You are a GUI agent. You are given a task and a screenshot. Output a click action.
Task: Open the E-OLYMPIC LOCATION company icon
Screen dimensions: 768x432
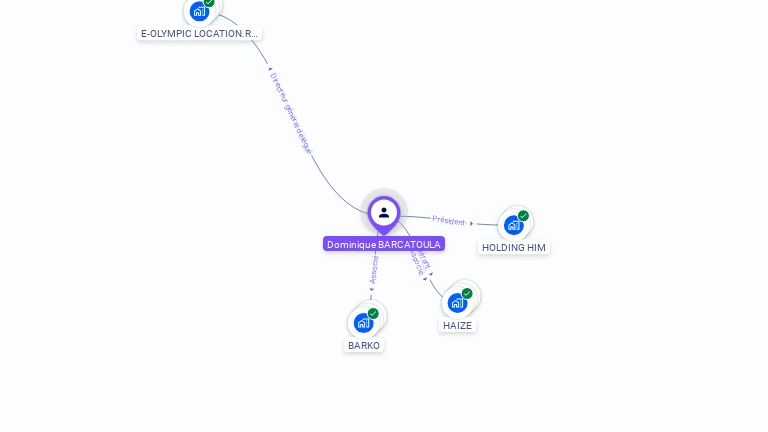tap(199, 11)
